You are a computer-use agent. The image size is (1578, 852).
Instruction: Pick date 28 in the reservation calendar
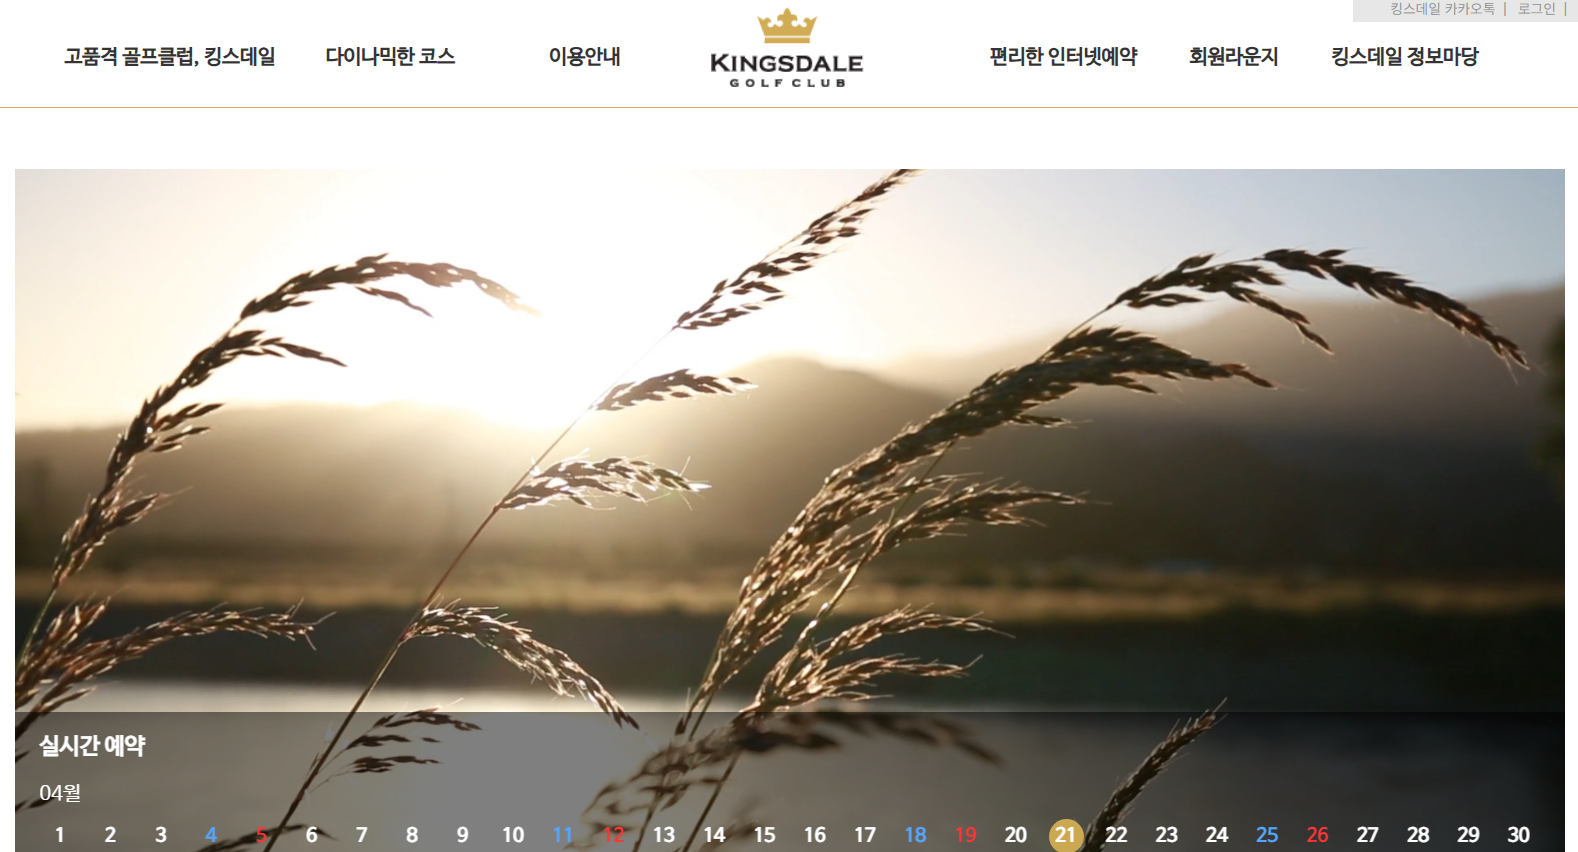(1418, 835)
